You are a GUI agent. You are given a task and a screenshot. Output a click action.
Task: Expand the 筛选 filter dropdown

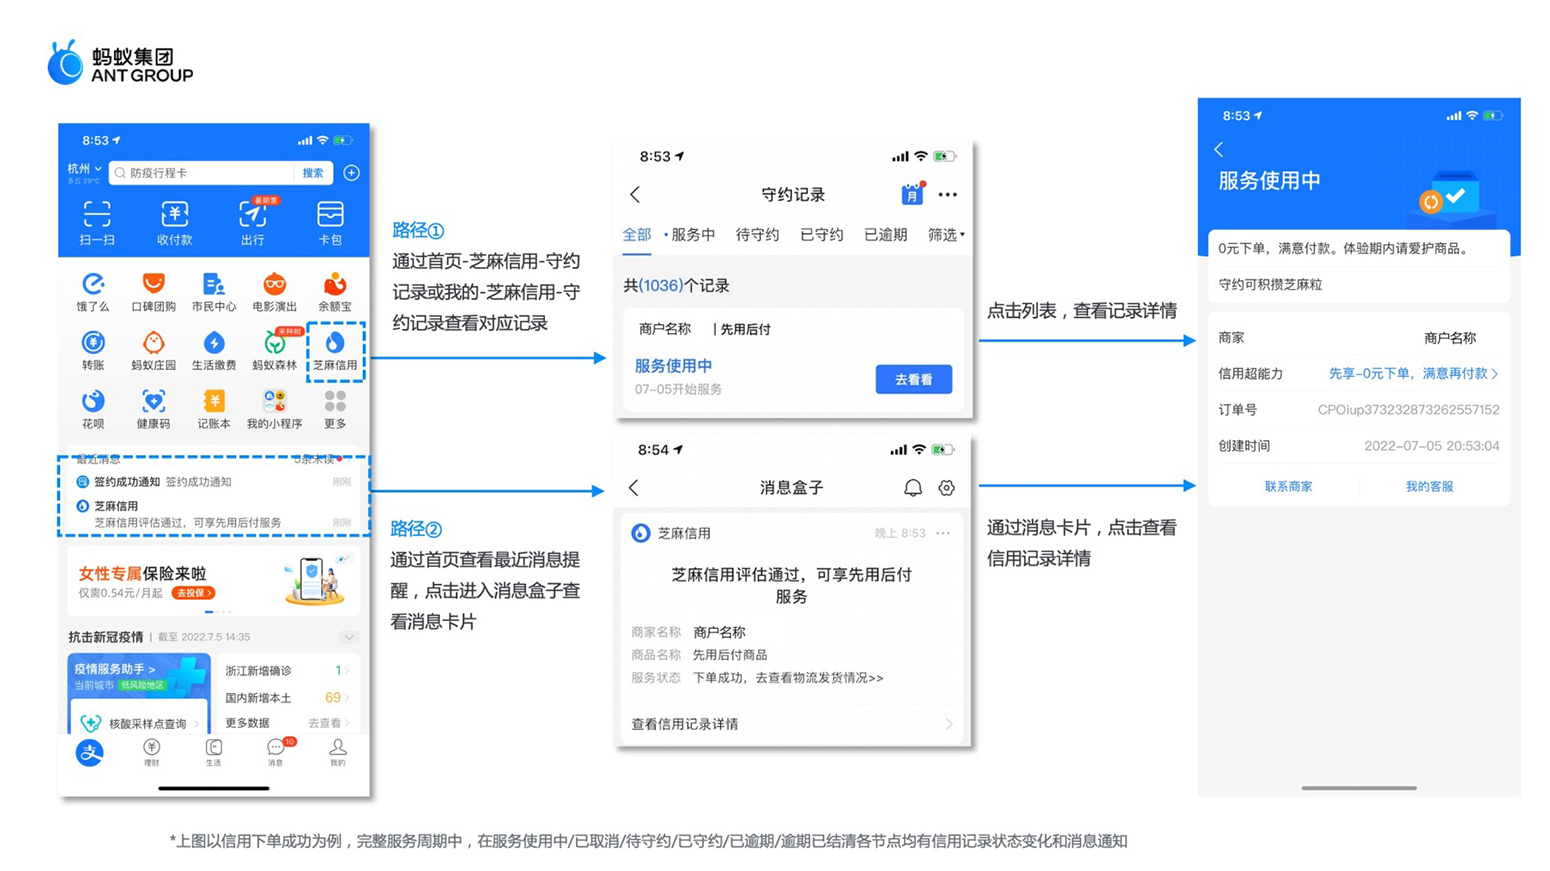945,235
